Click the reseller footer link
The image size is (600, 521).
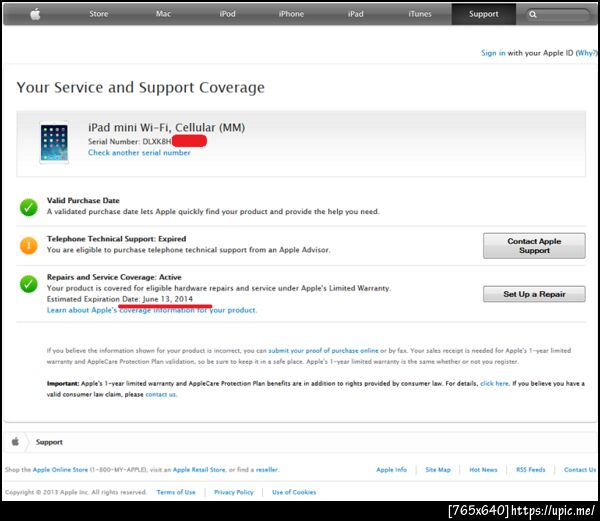[267, 470]
